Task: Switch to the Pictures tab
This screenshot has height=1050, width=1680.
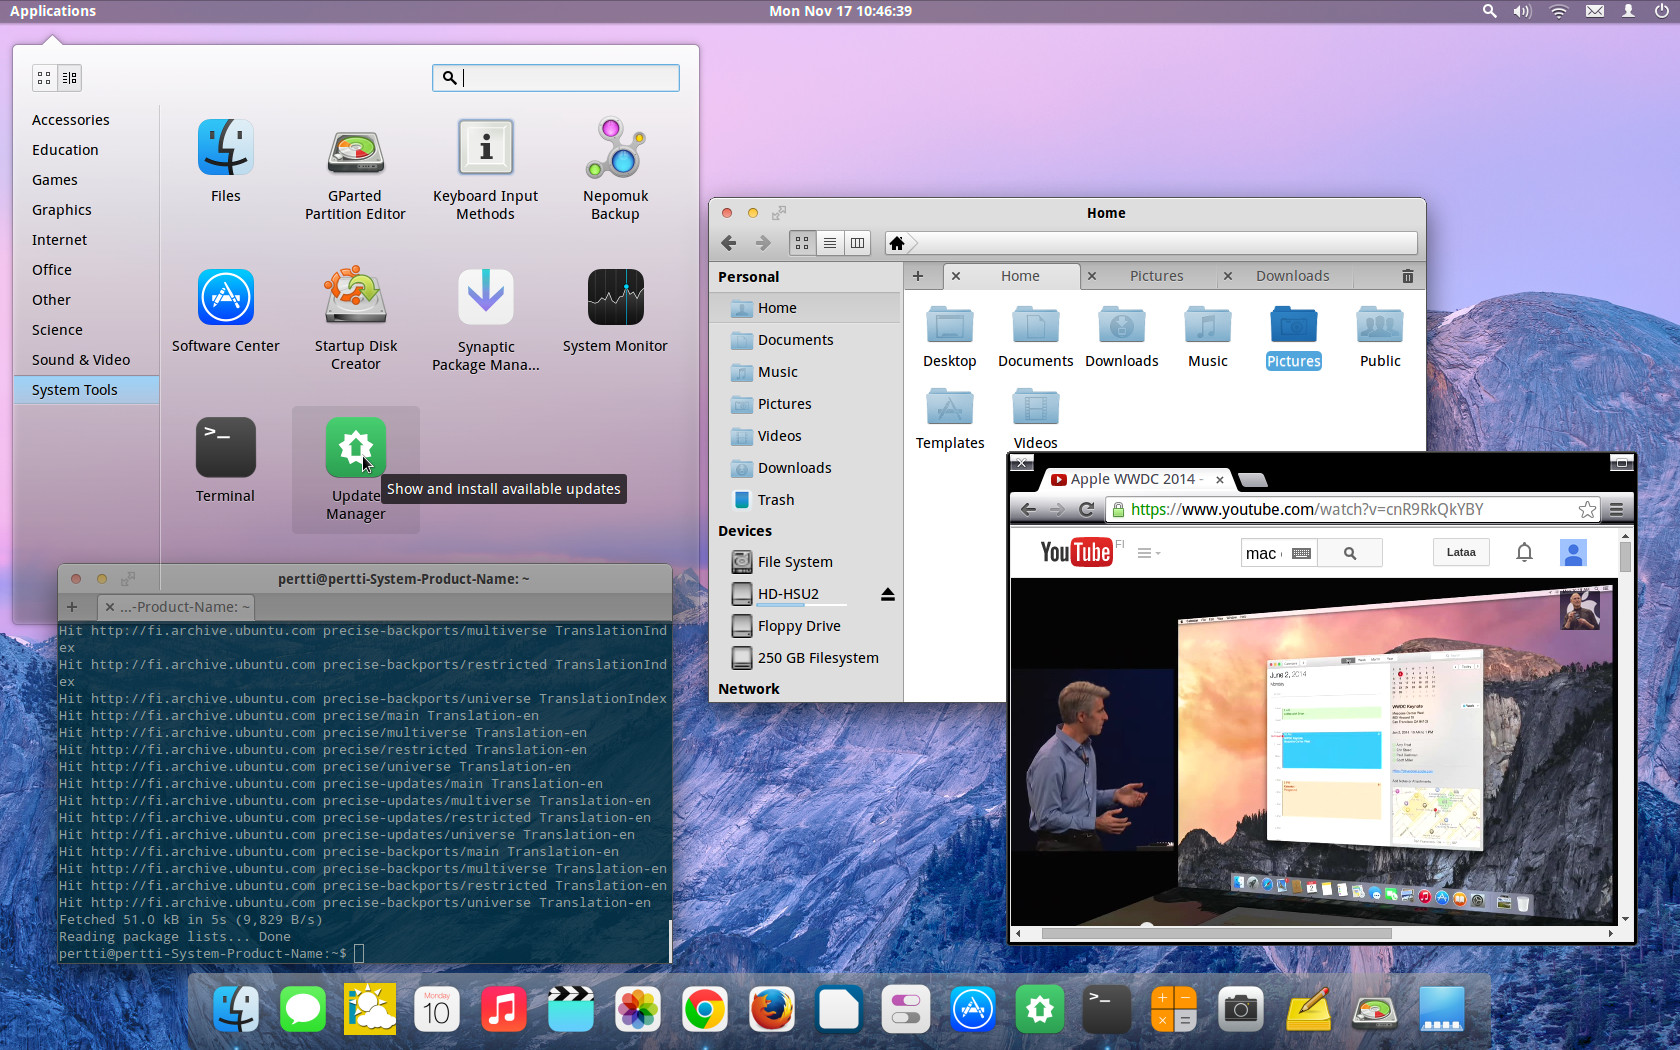Action: pyautogui.click(x=1156, y=276)
